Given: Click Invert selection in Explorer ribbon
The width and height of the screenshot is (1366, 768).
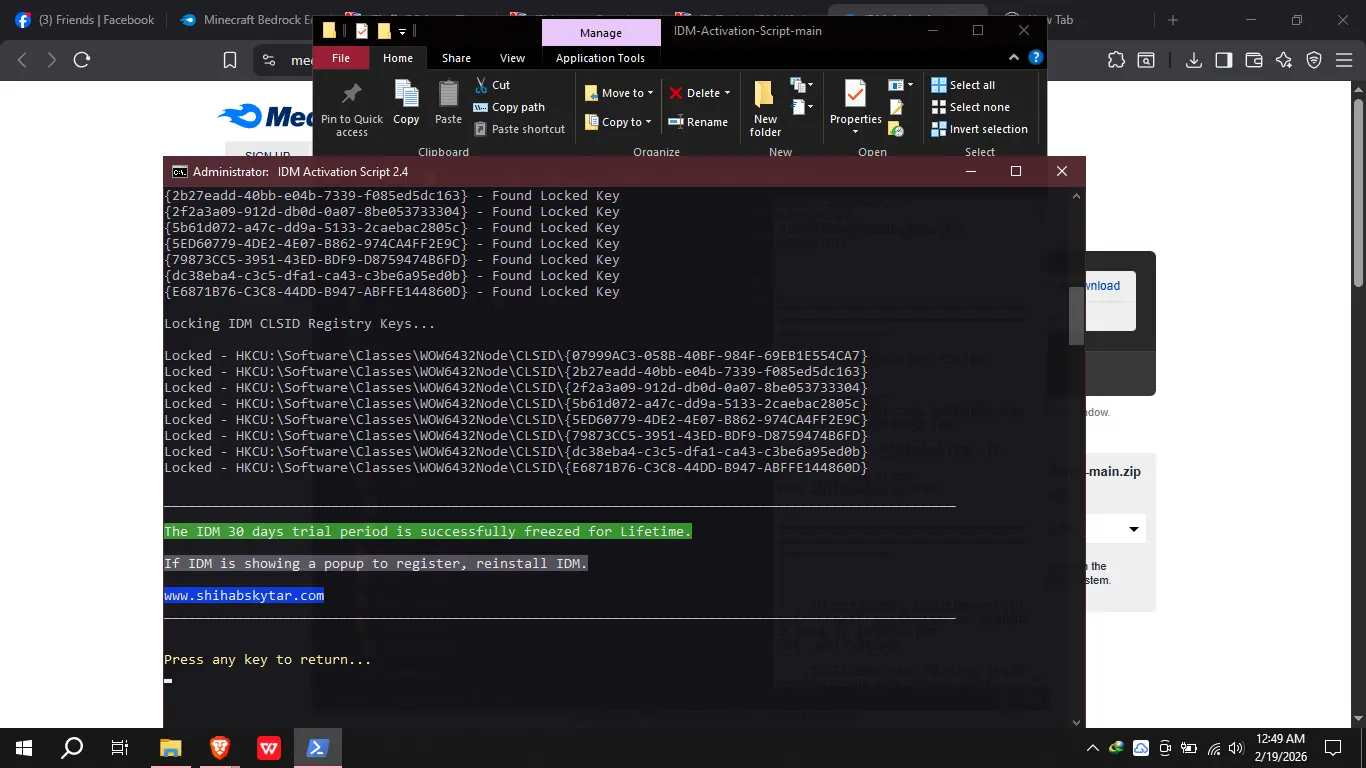Looking at the screenshot, I should coord(979,129).
